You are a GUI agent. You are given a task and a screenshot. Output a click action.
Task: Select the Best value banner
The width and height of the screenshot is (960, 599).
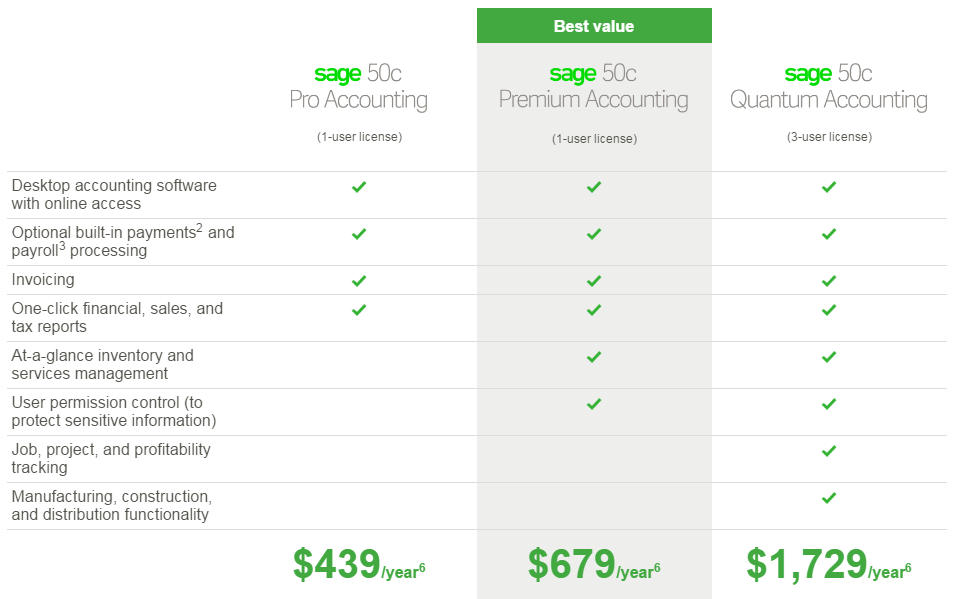click(x=594, y=26)
